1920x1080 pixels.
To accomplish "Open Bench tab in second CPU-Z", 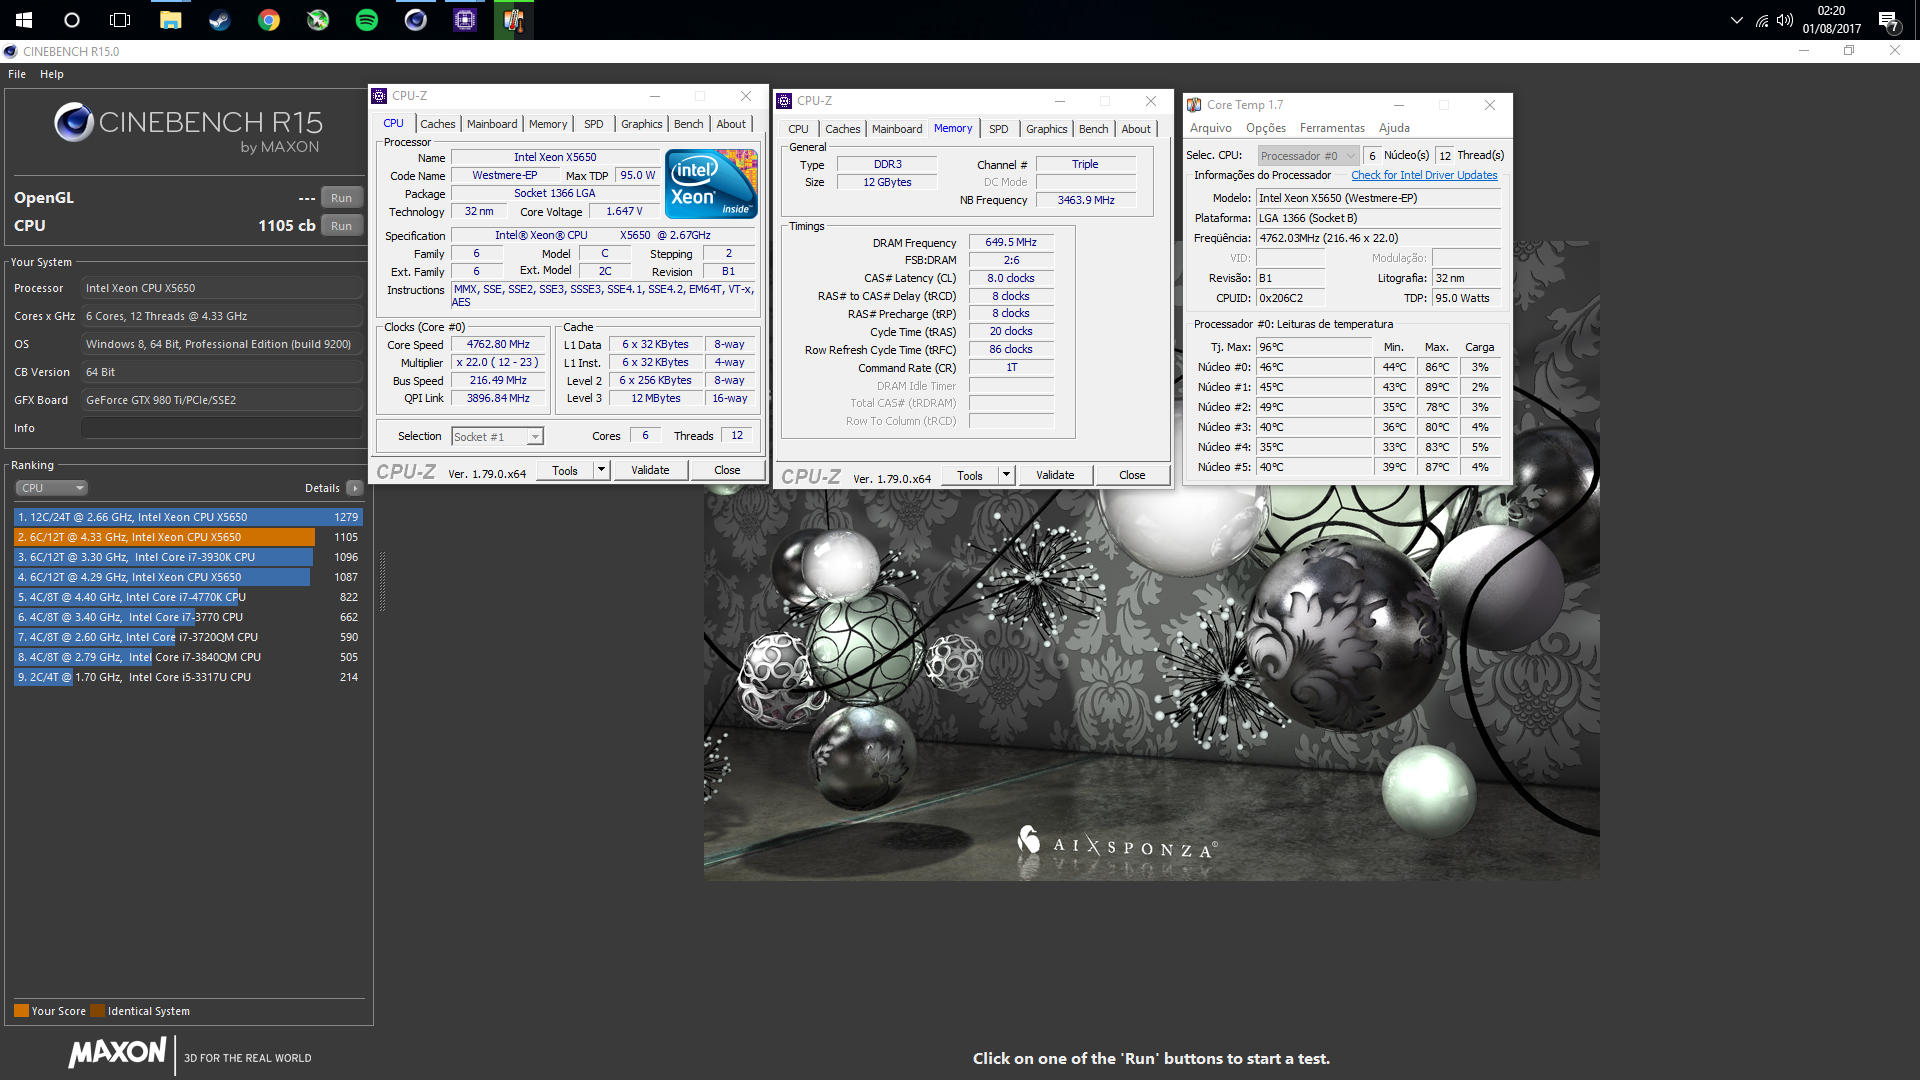I will pos(1094,129).
